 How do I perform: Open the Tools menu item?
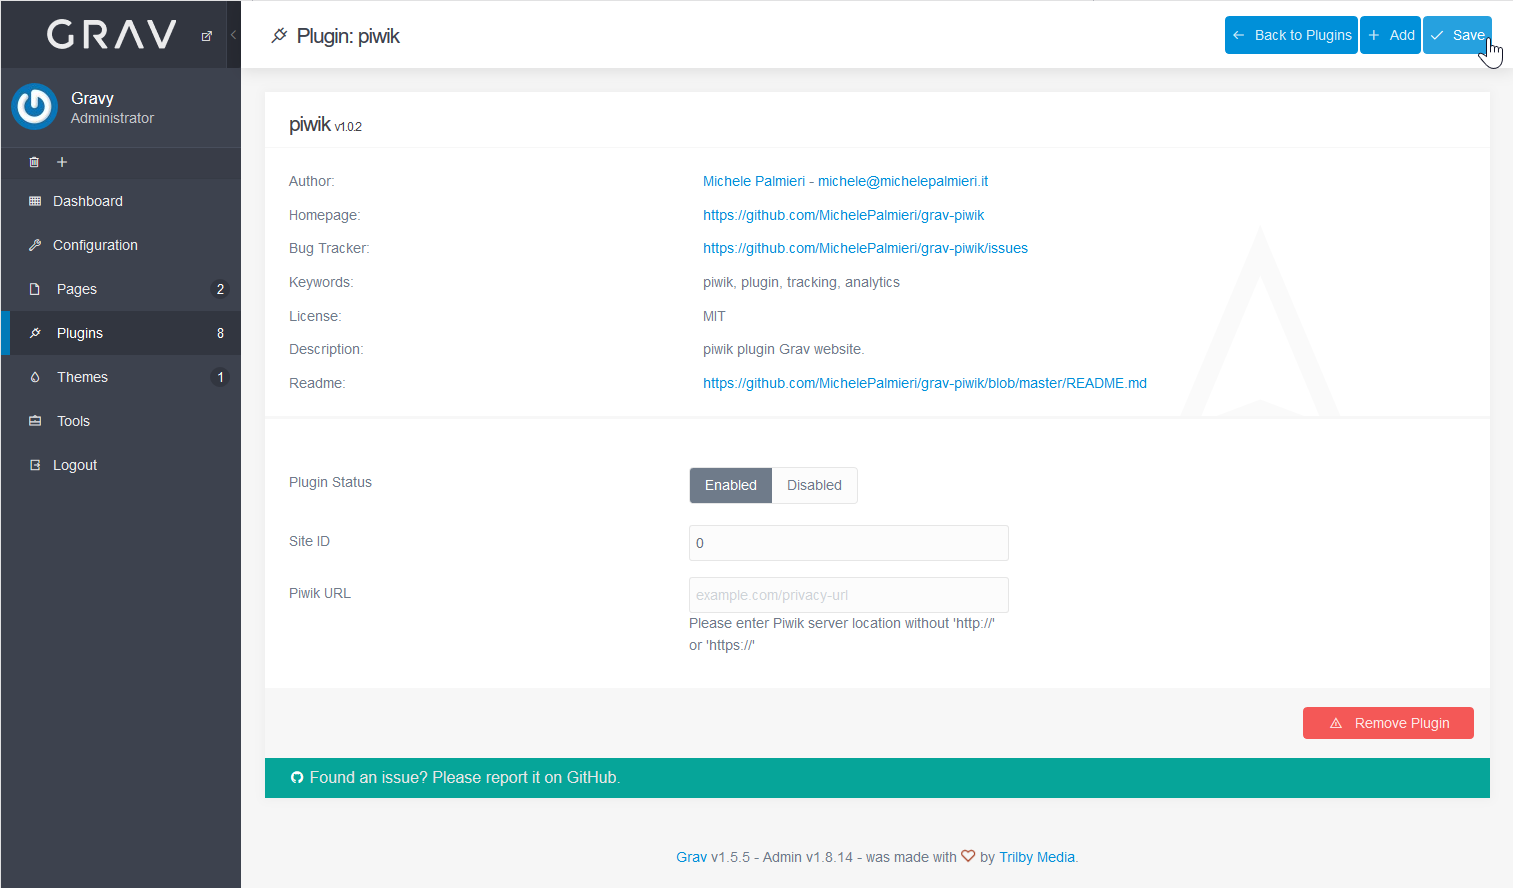pos(121,421)
